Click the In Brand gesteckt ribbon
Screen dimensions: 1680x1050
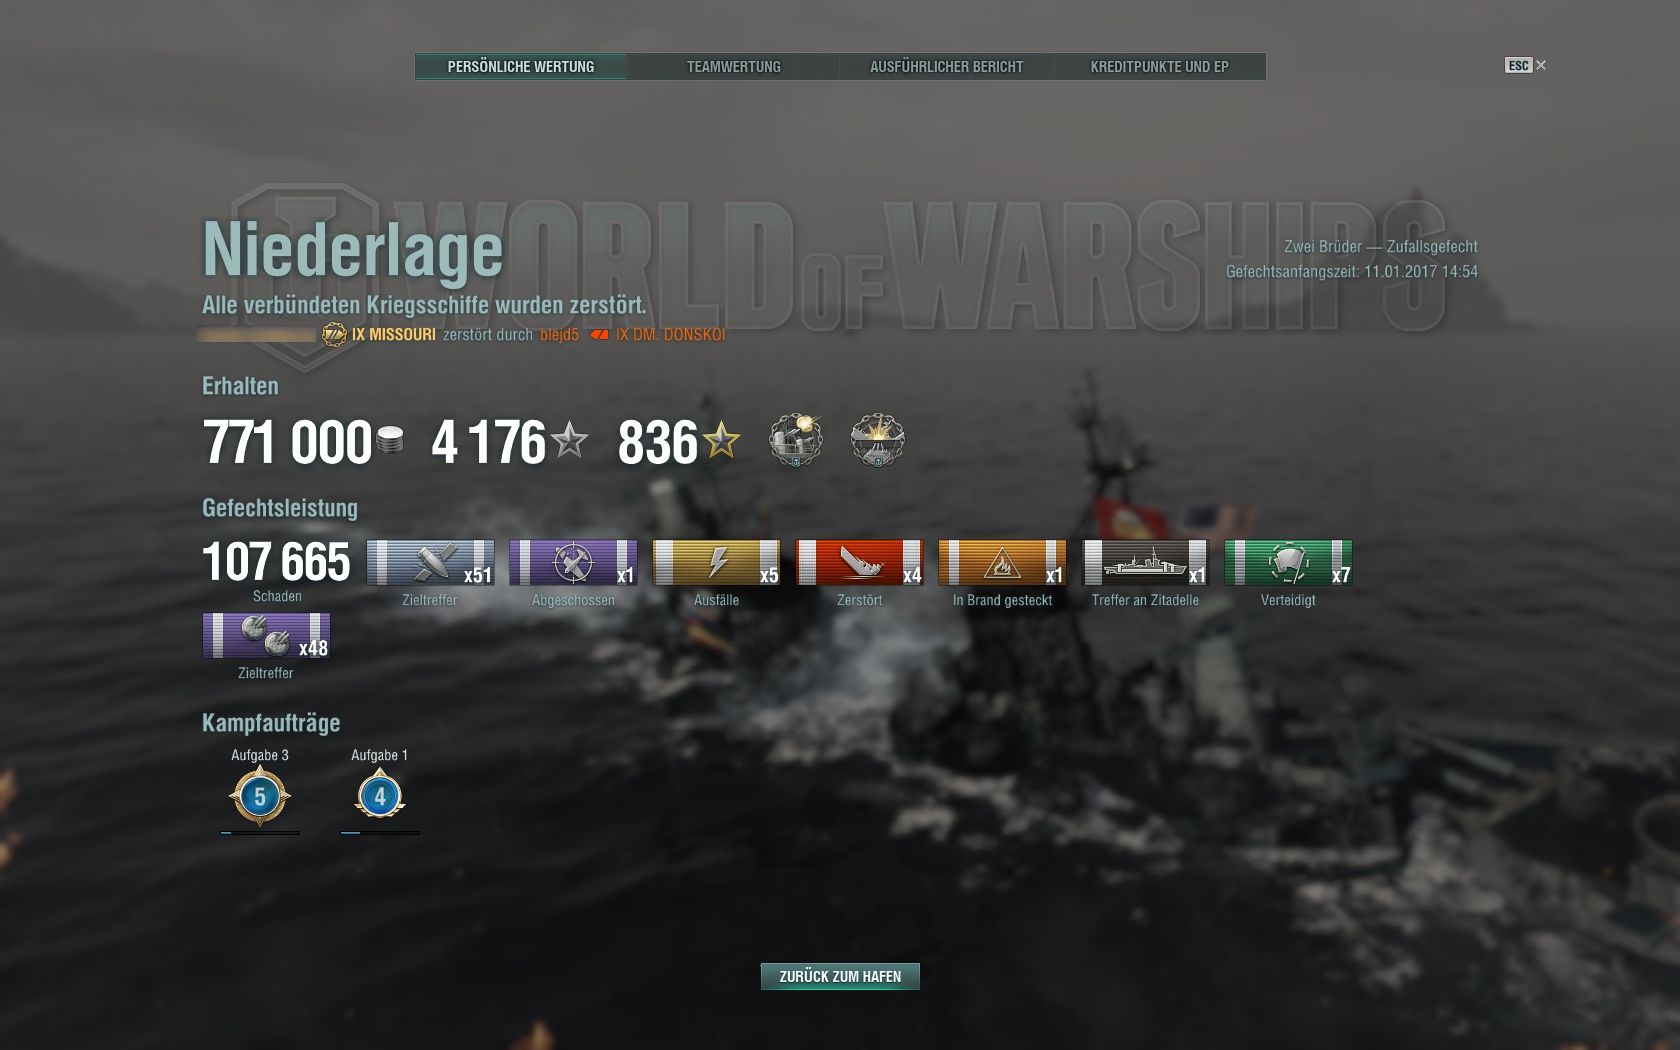pyautogui.click(x=1002, y=562)
